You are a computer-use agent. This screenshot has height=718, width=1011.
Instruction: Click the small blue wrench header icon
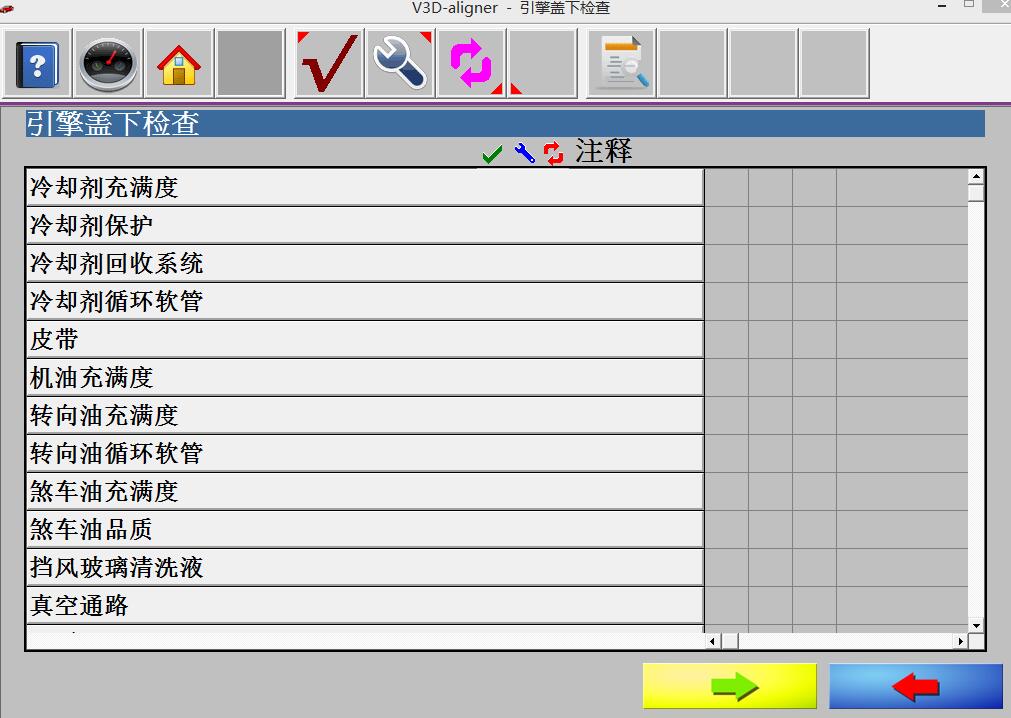coord(524,154)
